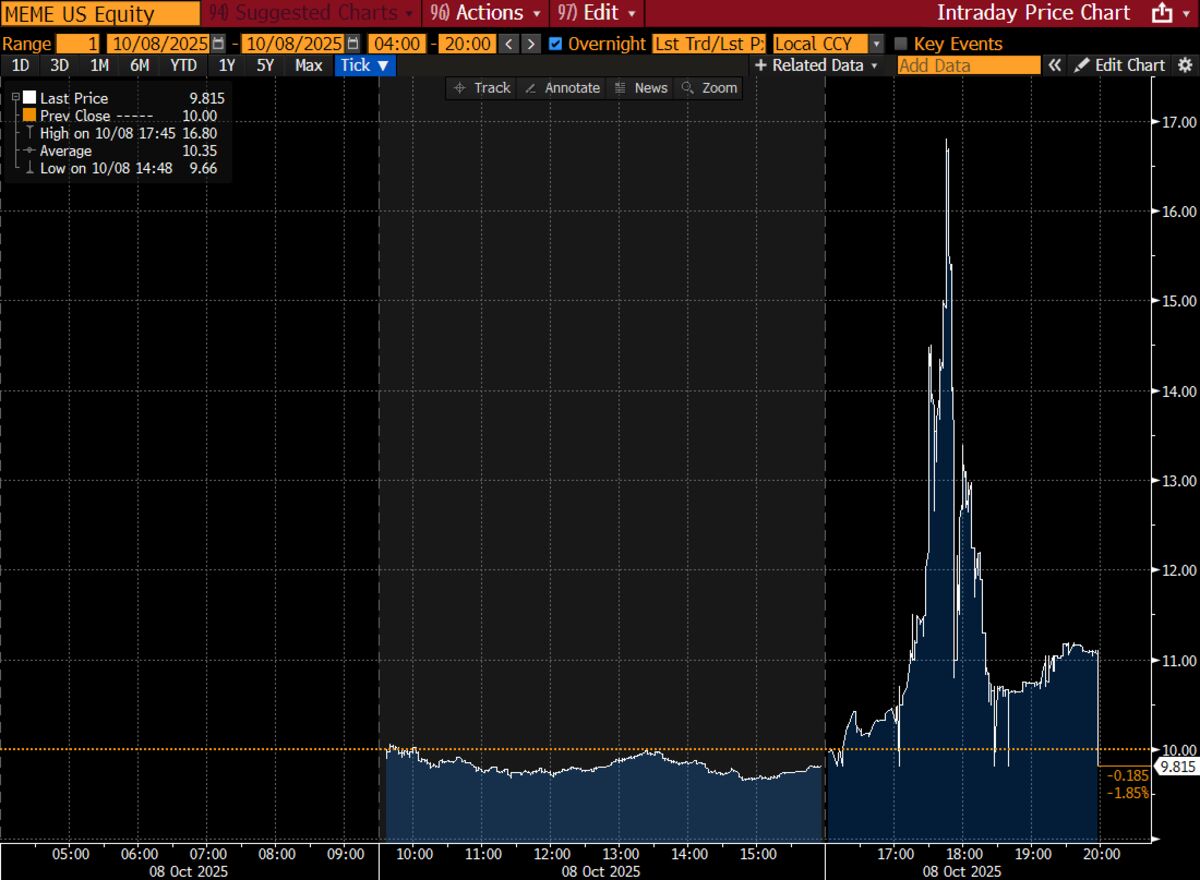This screenshot has height=880, width=1200.
Task: Open end date calendar picker
Action: pos(352,44)
